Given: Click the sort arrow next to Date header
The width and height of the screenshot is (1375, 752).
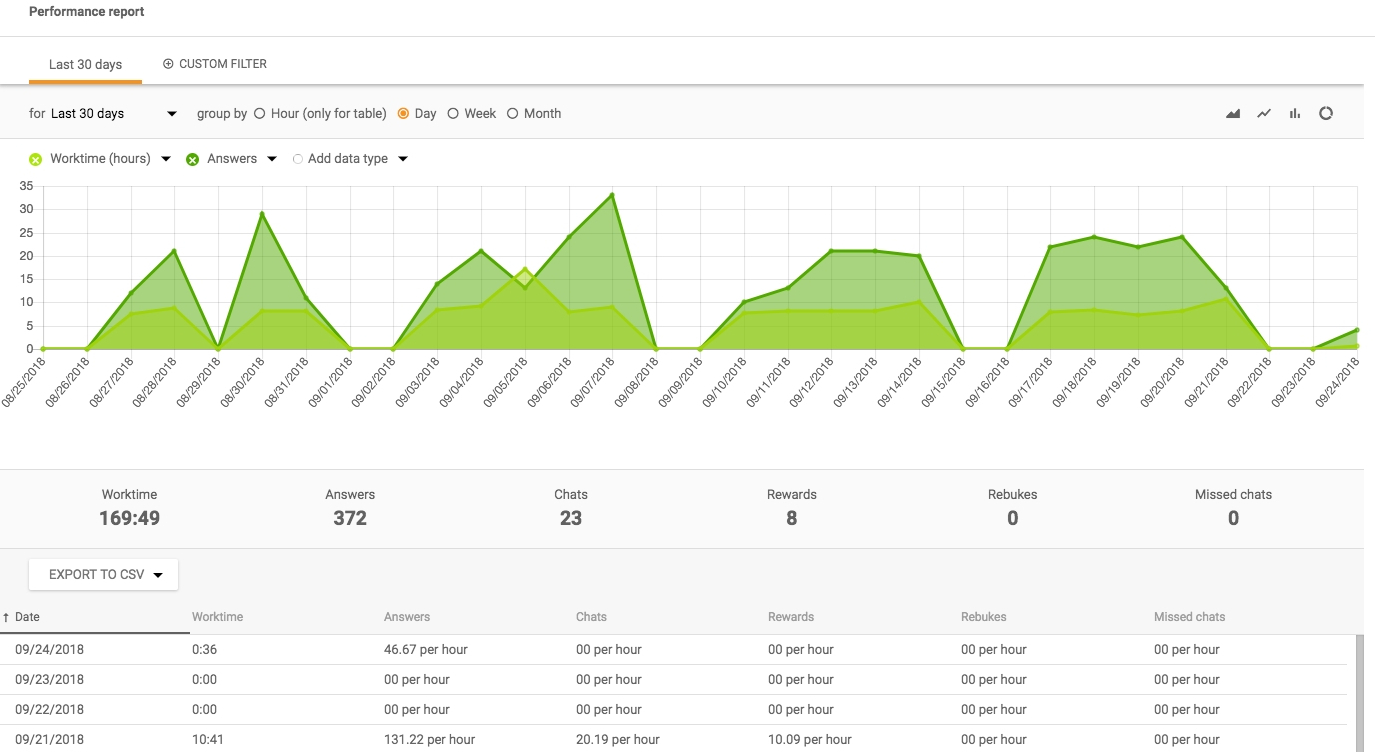Looking at the screenshot, I should click(x=6, y=618).
